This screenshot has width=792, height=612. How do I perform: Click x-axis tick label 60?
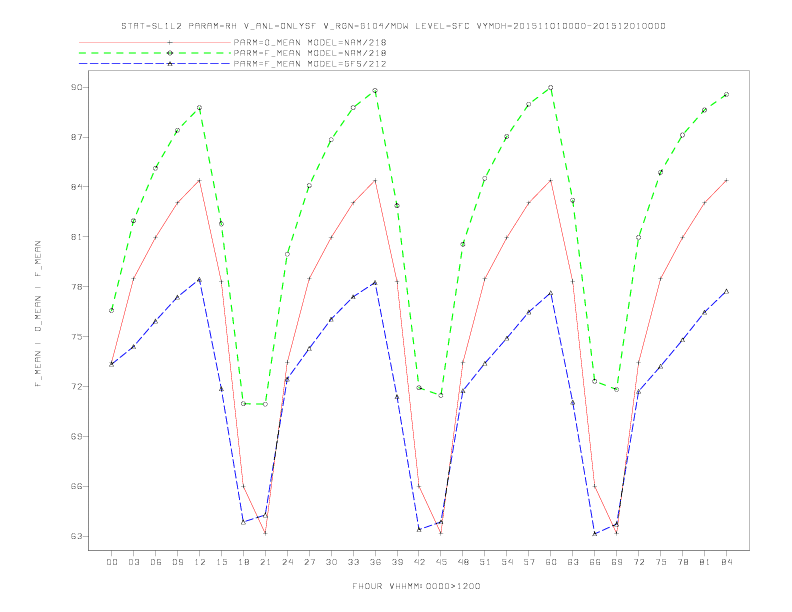(551, 562)
